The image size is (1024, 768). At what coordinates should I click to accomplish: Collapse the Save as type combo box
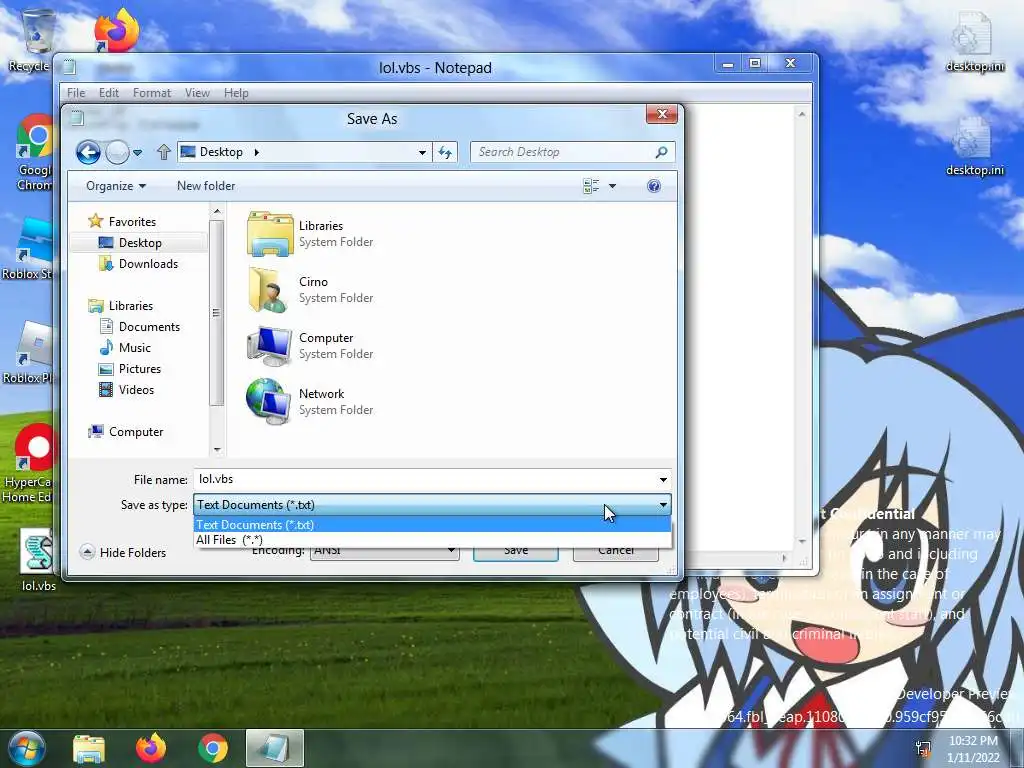coord(664,505)
